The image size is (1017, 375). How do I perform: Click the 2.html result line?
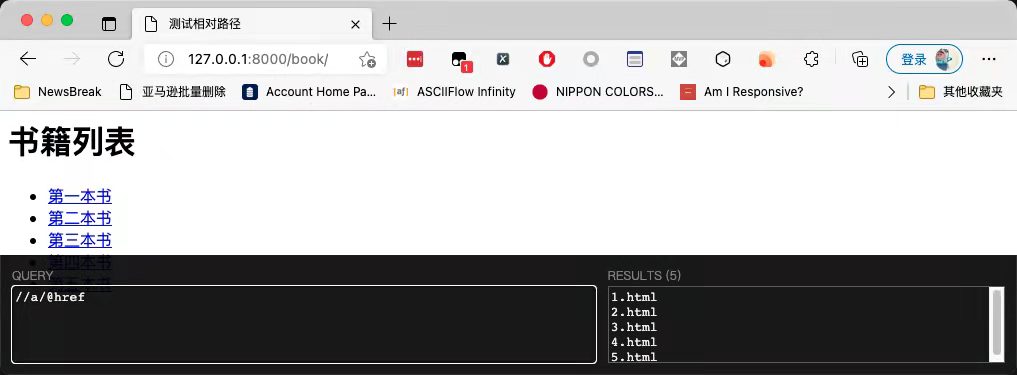634,312
